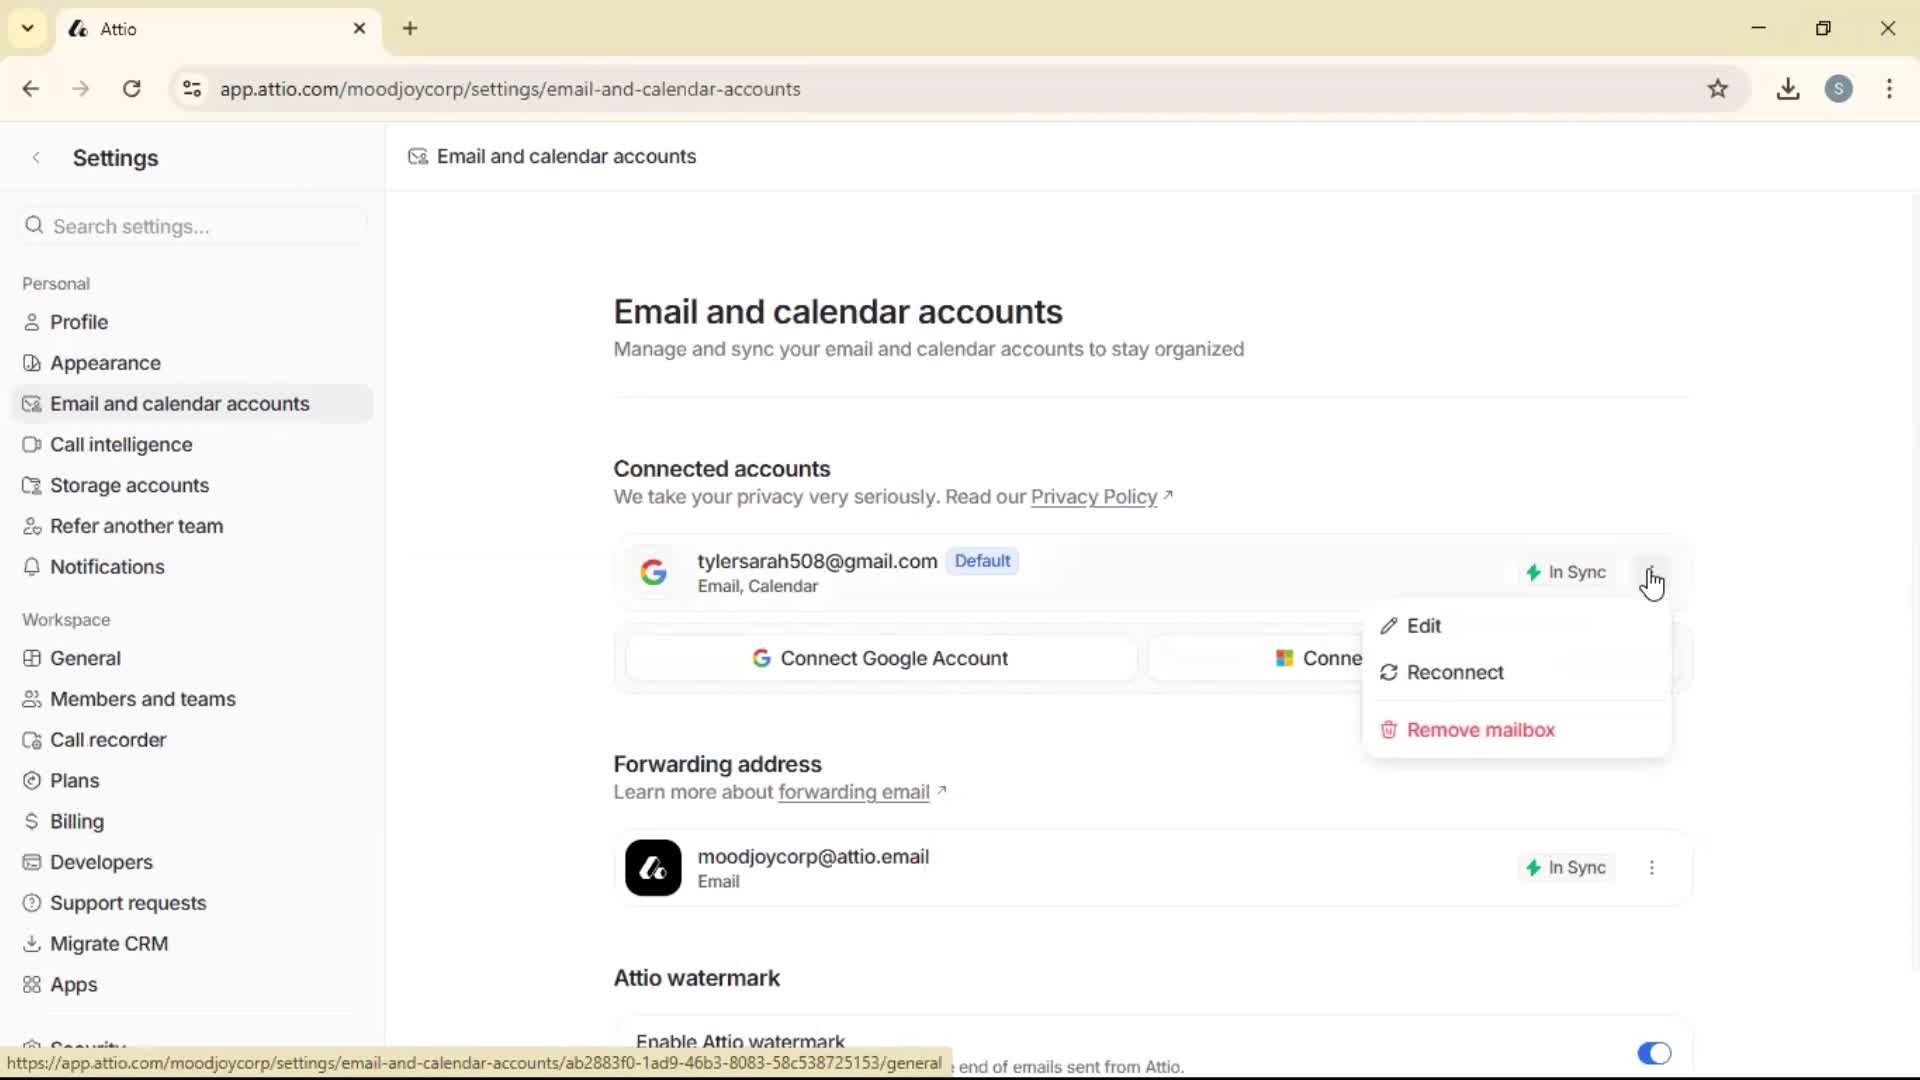This screenshot has height=1080, width=1920.
Task: Click the Plans circle icon
Action: 32,781
